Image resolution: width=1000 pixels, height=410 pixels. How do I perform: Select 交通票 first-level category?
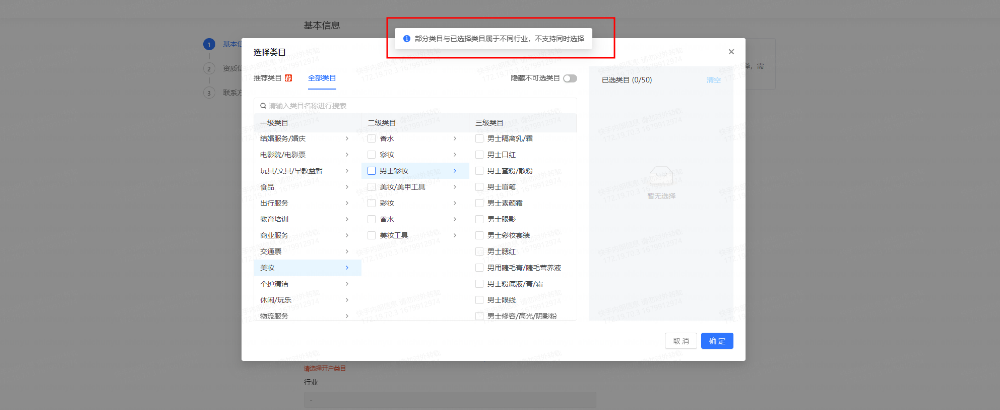(x=307, y=251)
